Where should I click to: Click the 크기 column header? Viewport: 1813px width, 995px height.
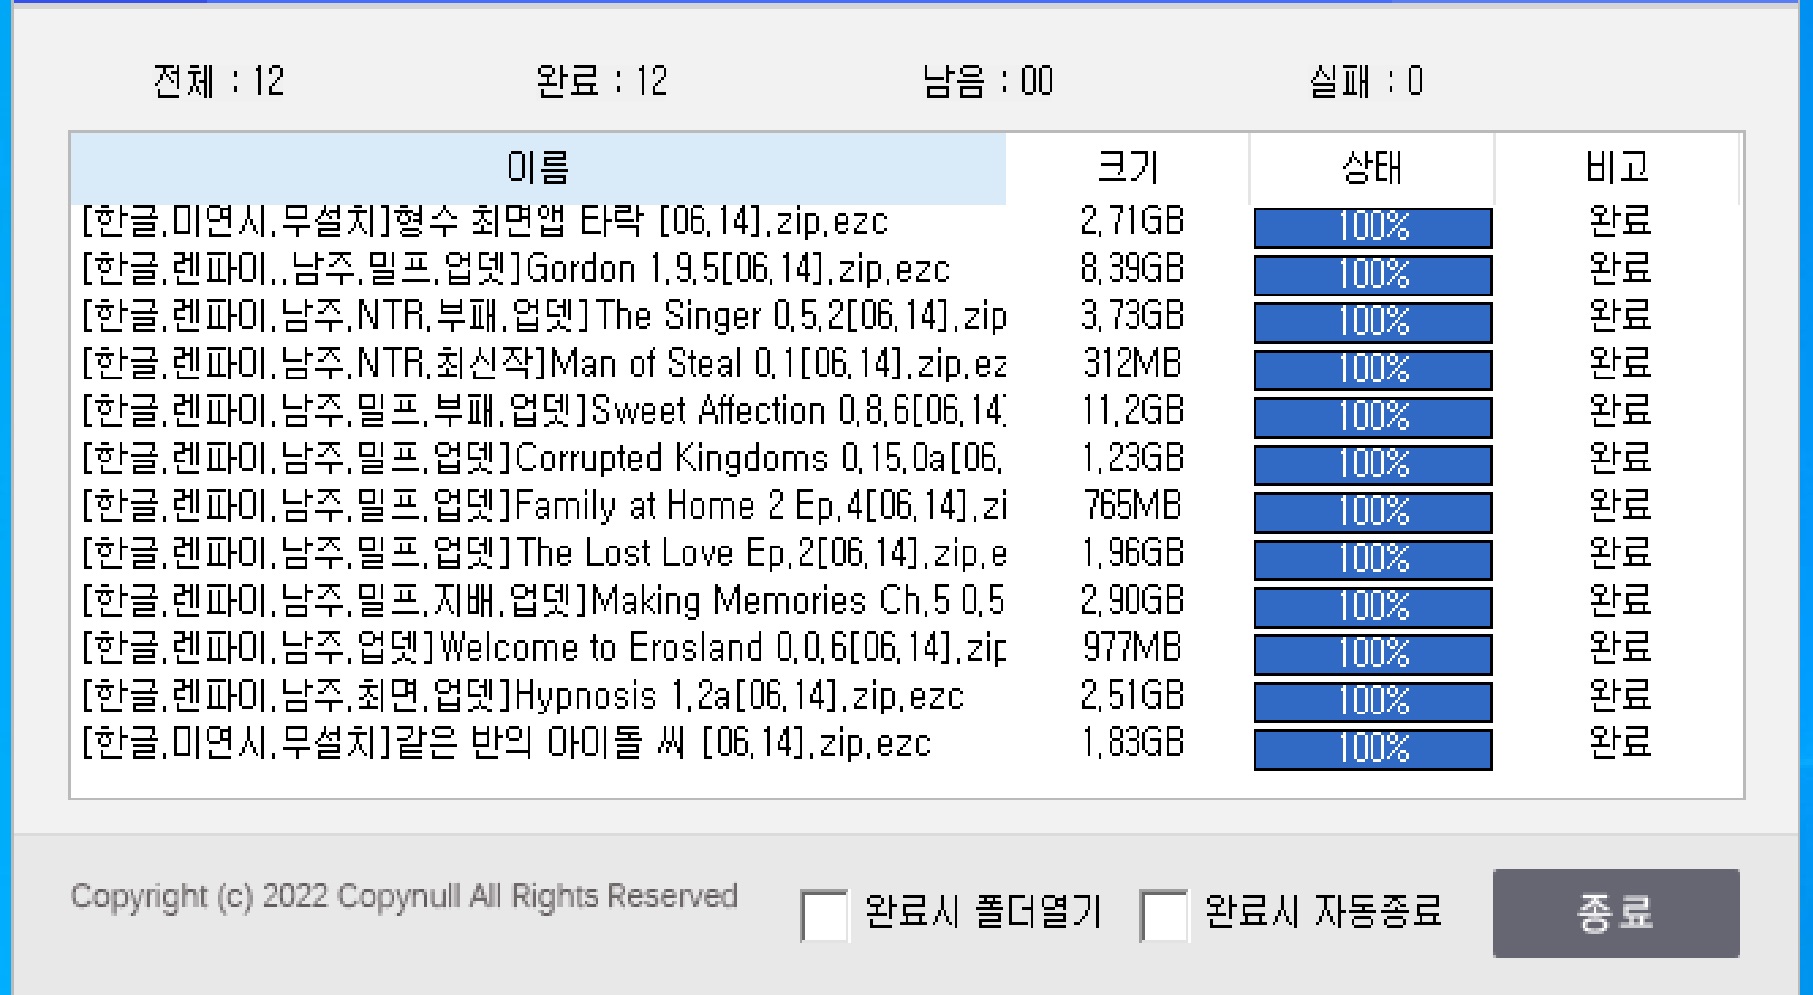click(1127, 168)
